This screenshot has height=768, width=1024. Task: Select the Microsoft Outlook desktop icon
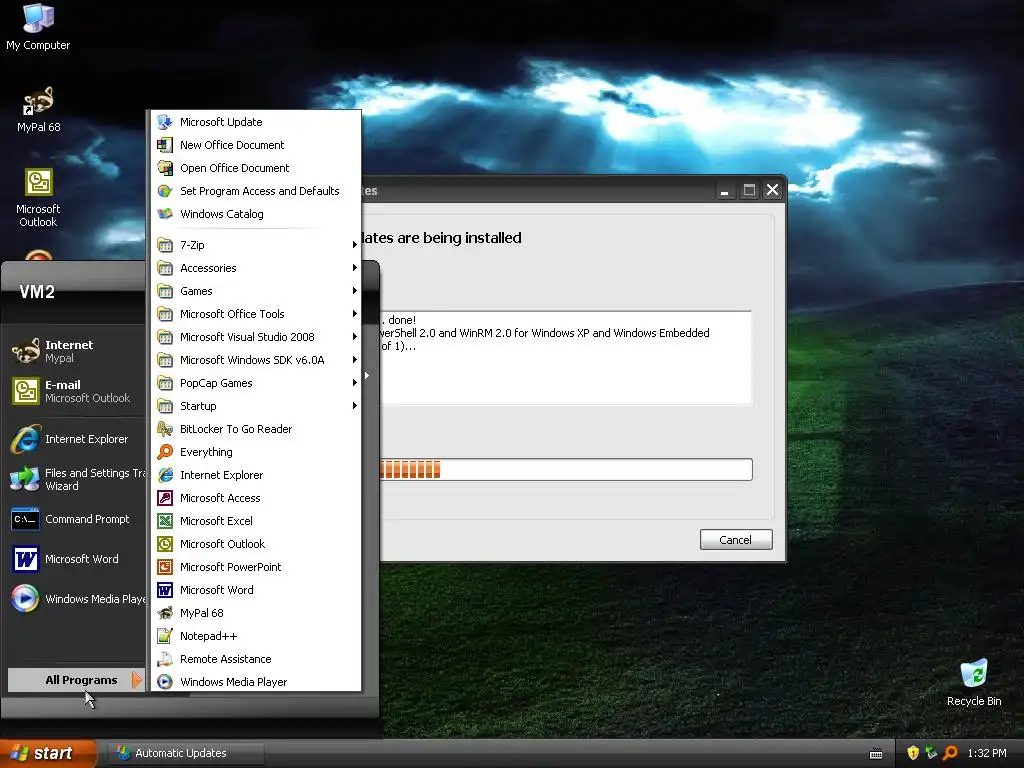click(38, 197)
